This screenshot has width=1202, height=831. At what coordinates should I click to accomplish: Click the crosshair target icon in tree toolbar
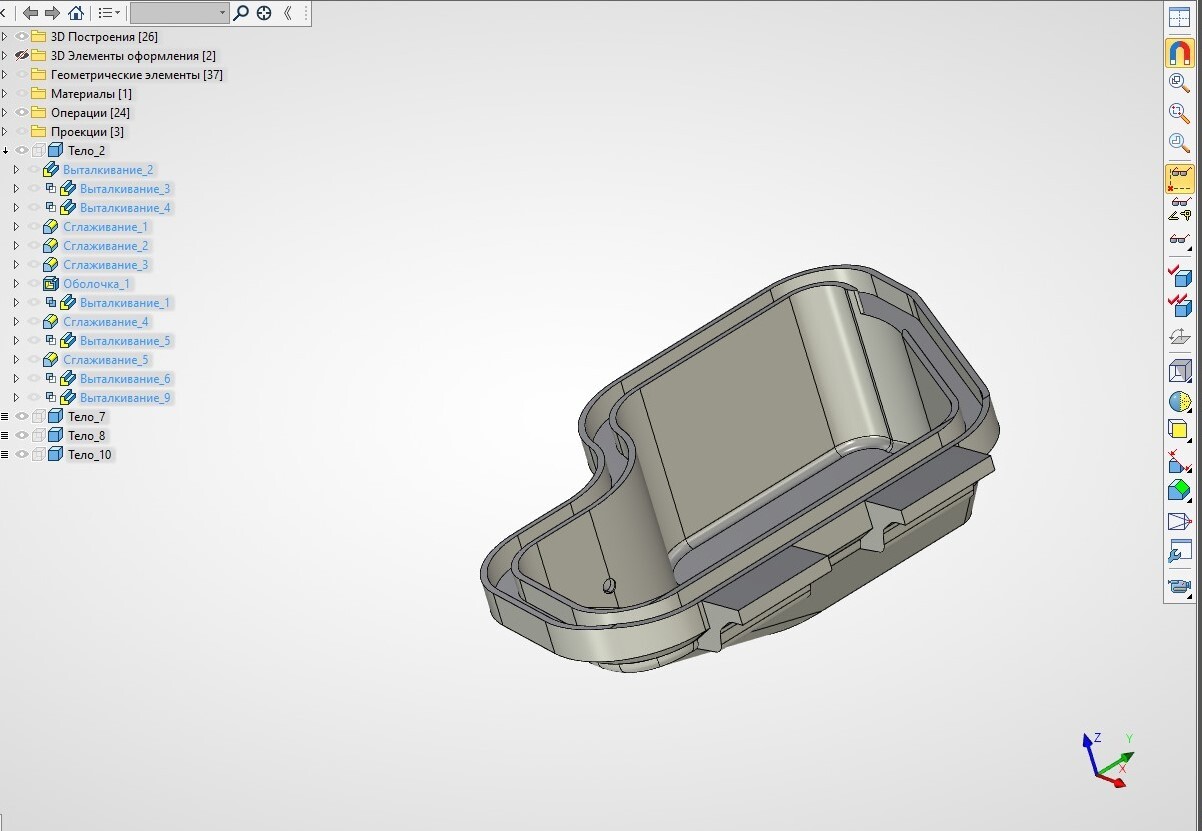pyautogui.click(x=264, y=13)
